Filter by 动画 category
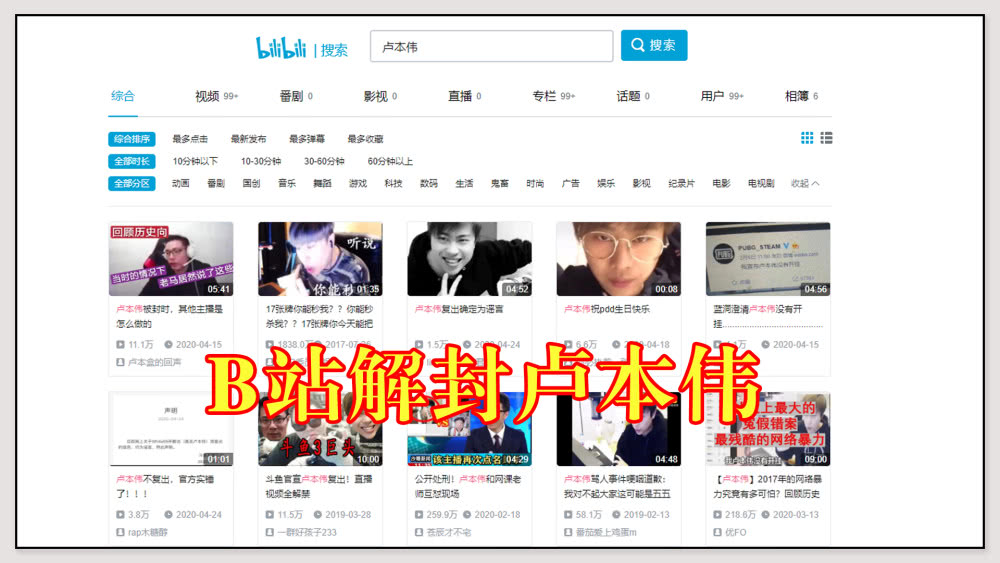This screenshot has width=1000, height=563. (180, 184)
